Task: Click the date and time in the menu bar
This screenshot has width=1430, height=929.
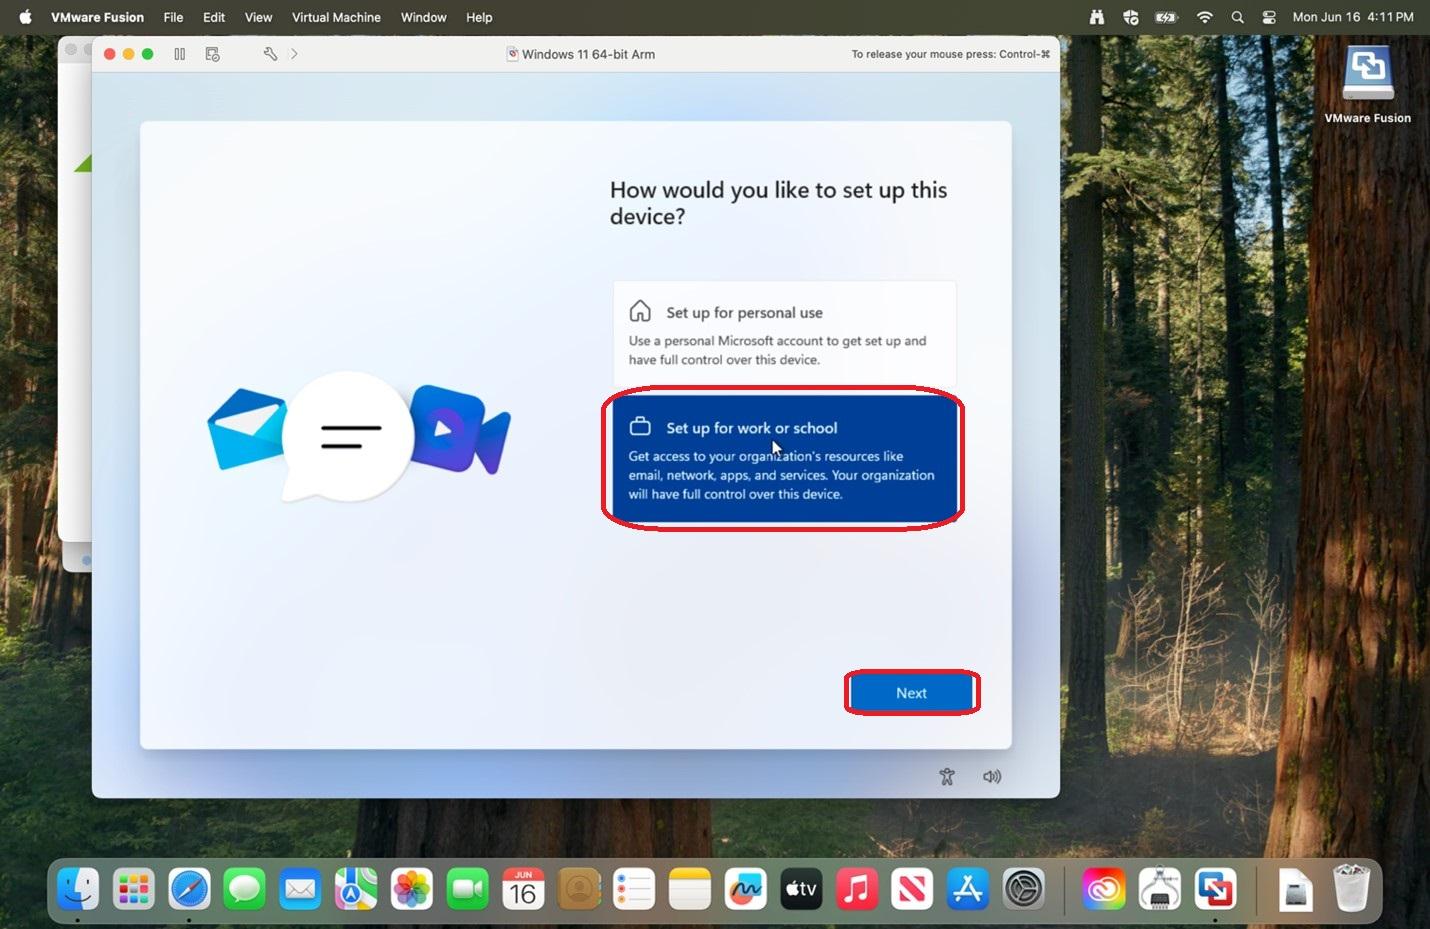Action: pyautogui.click(x=1353, y=17)
